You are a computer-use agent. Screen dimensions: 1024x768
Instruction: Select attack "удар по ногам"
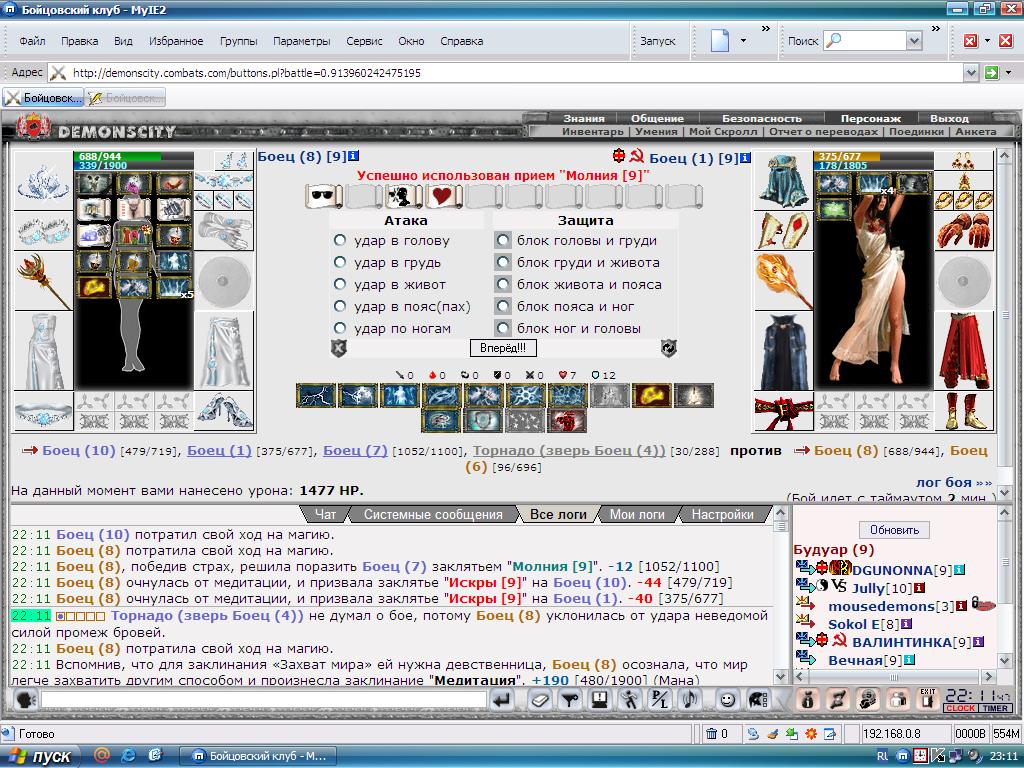pyautogui.click(x=340, y=328)
